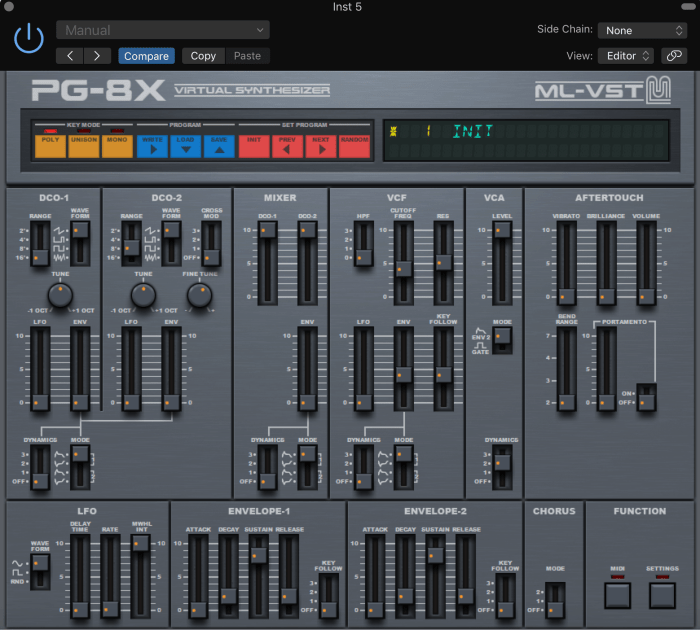Open the View Editor dropdown
This screenshot has height=630, width=700.
[x=626, y=56]
